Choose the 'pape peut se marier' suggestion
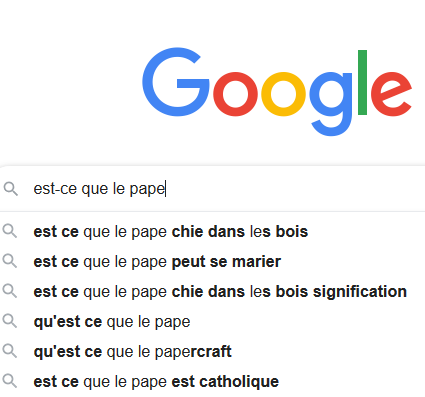The height and width of the screenshot is (397, 425). pos(212,261)
